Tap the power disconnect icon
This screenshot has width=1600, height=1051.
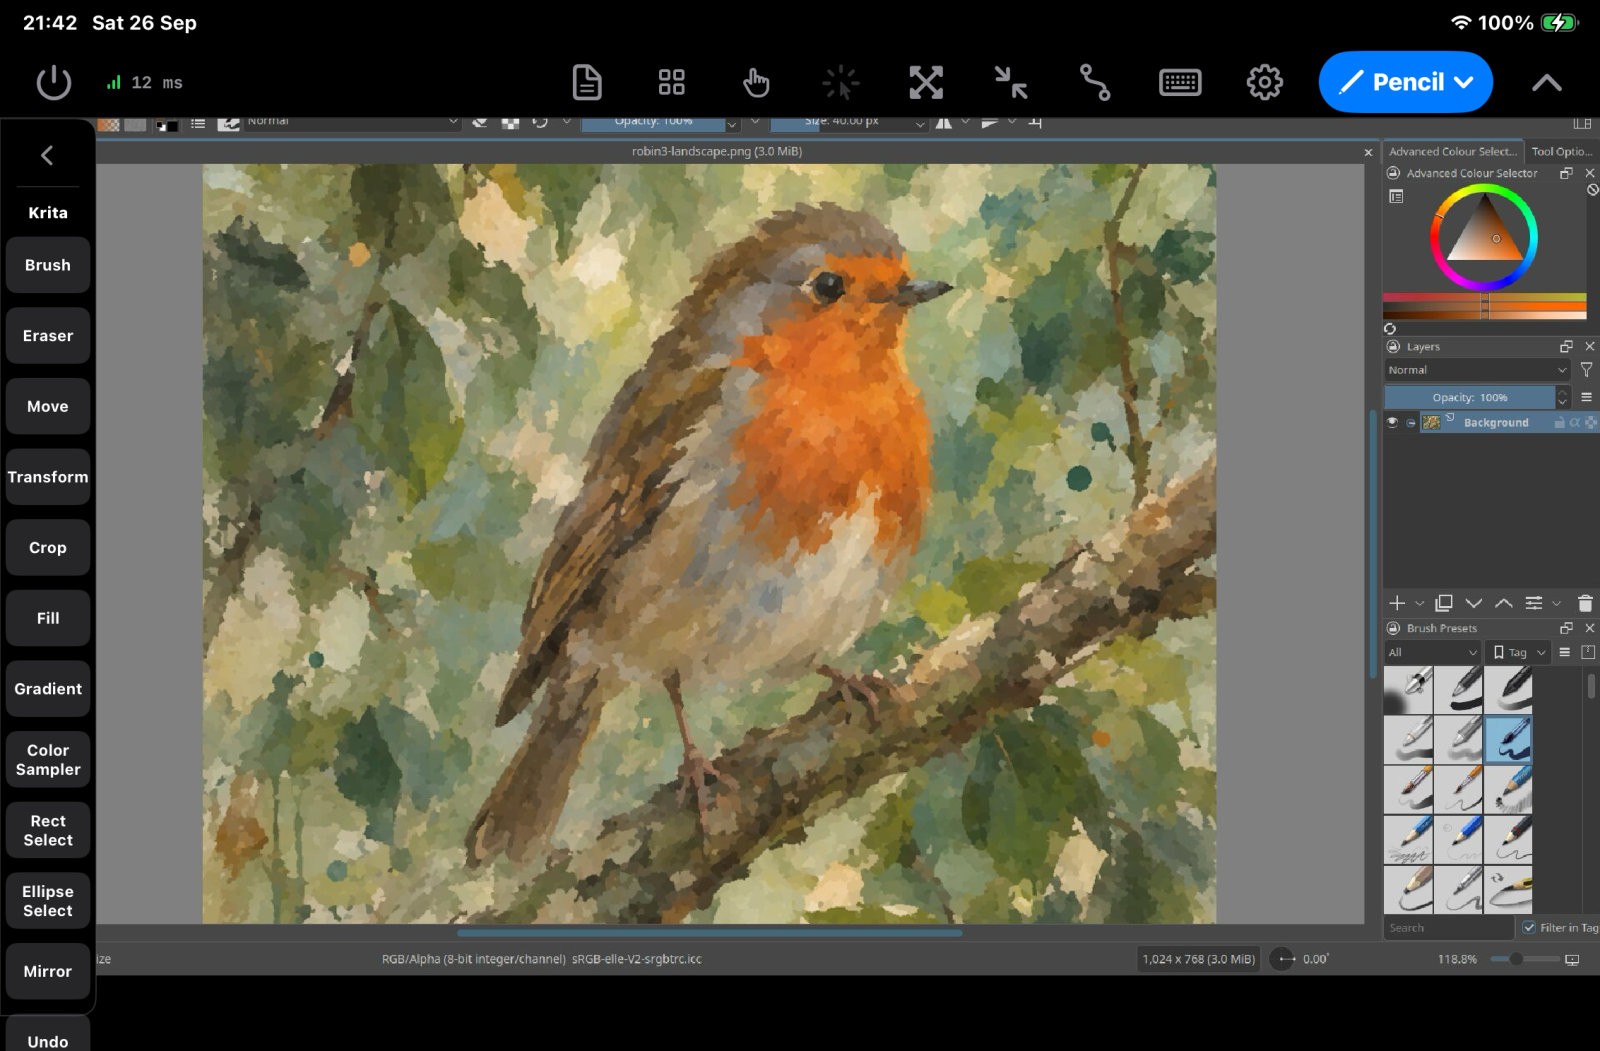click(54, 83)
